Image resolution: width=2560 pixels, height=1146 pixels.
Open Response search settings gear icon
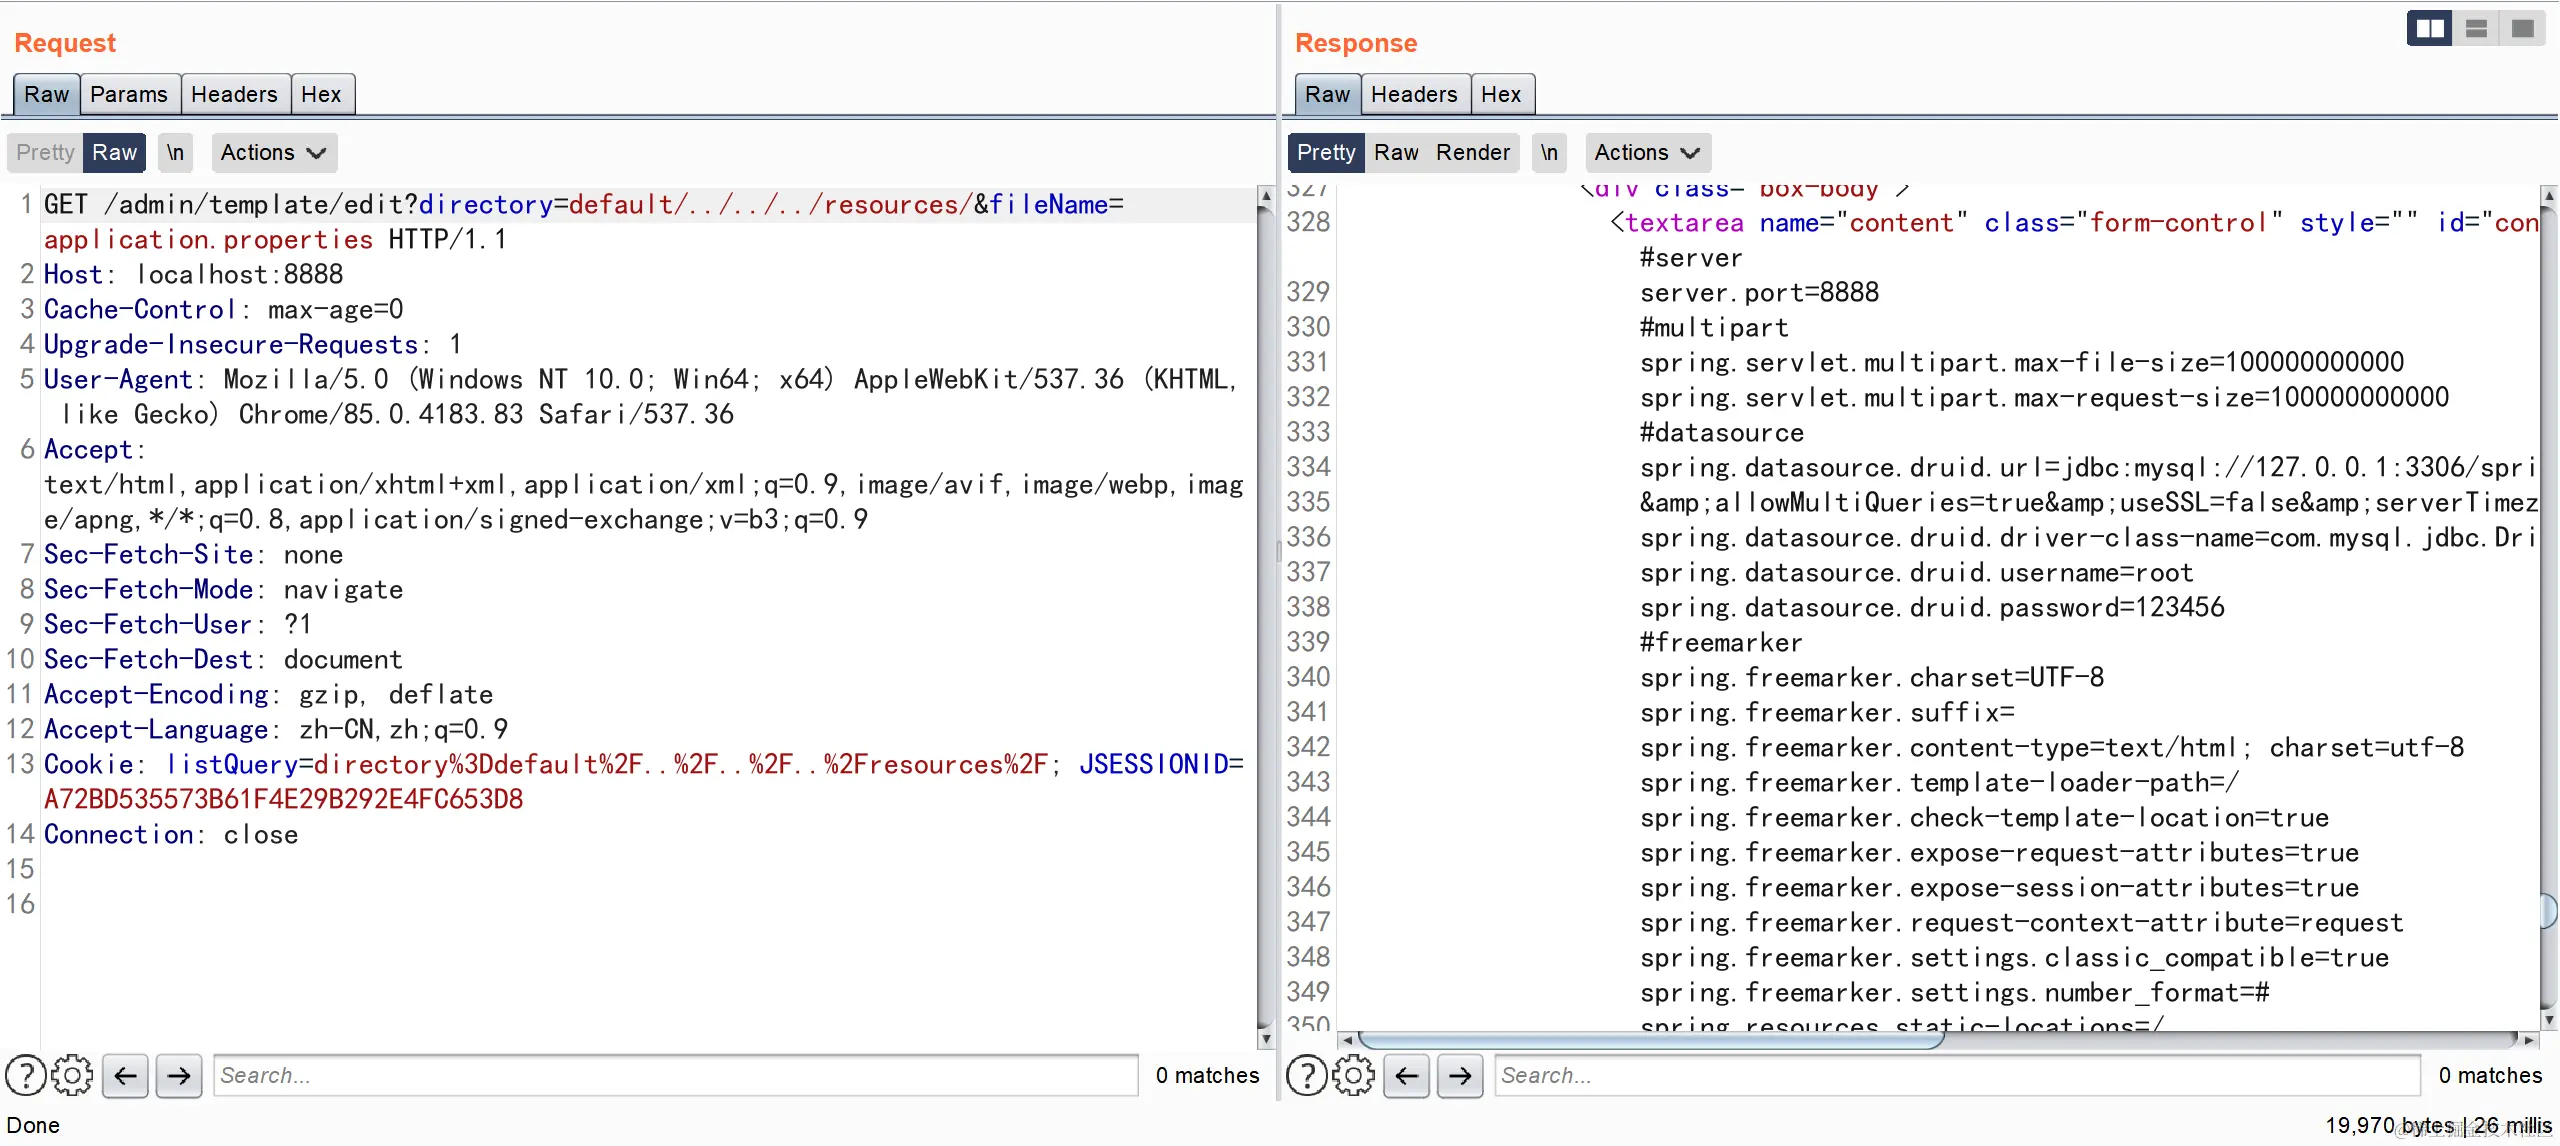pyautogui.click(x=1353, y=1075)
